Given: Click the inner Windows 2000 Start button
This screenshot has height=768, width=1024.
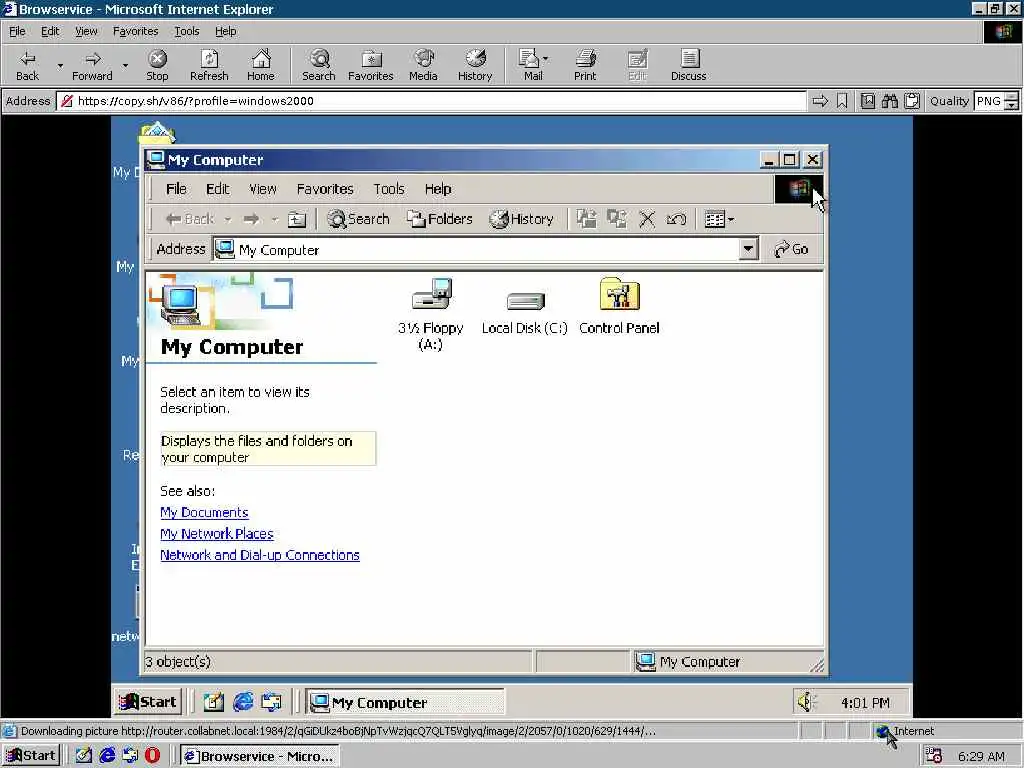Looking at the screenshot, I should (x=148, y=702).
